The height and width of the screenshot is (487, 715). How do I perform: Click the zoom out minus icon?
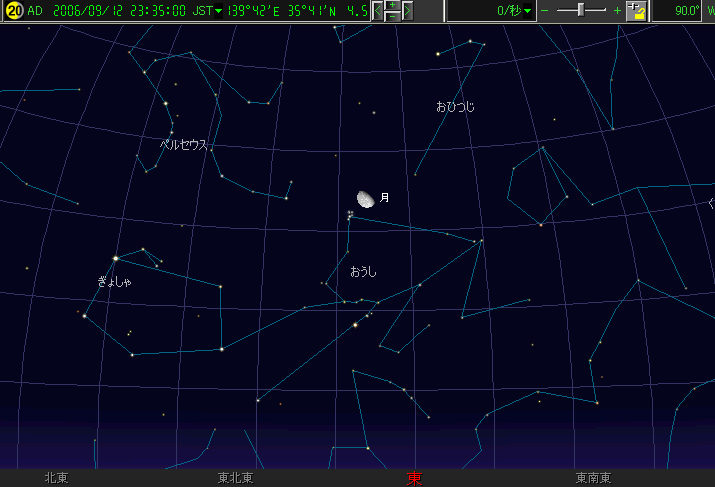[x=545, y=11]
